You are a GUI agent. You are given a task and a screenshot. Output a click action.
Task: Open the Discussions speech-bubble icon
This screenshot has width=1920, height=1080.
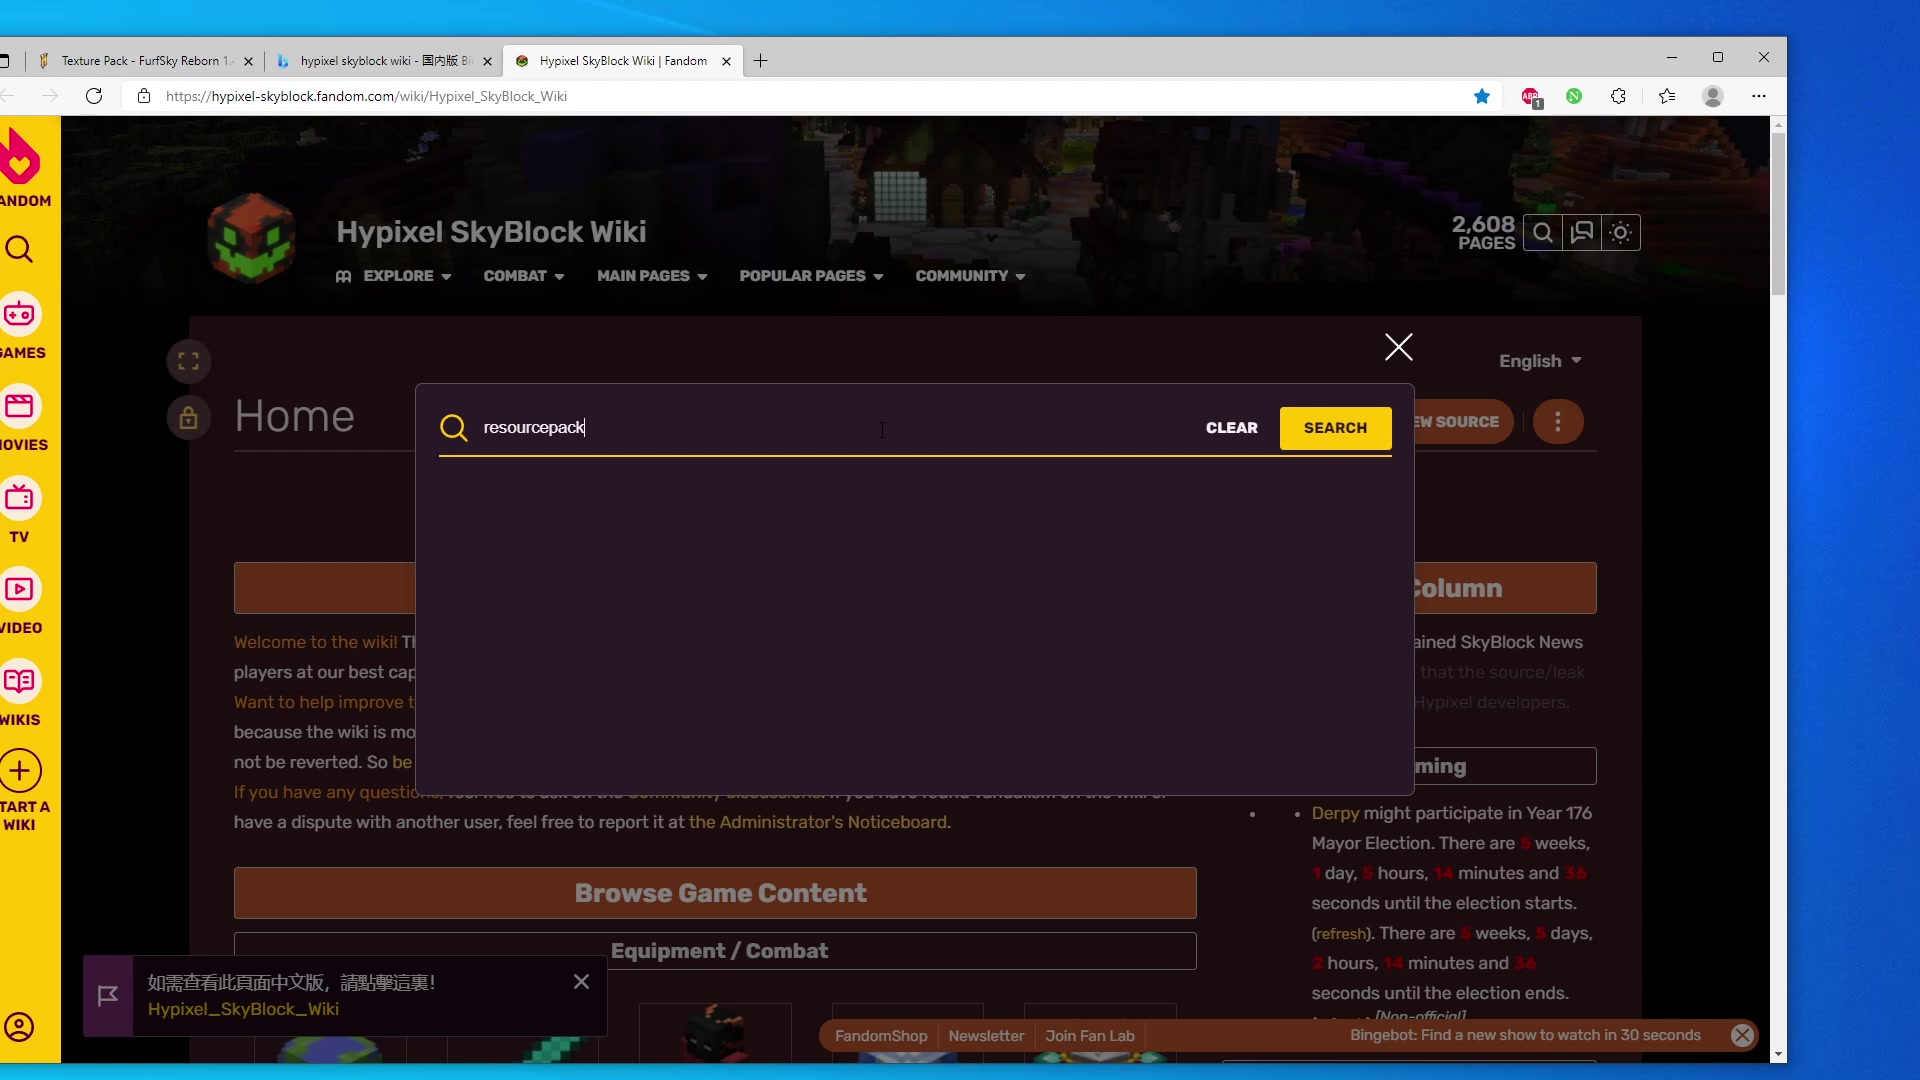[1582, 232]
